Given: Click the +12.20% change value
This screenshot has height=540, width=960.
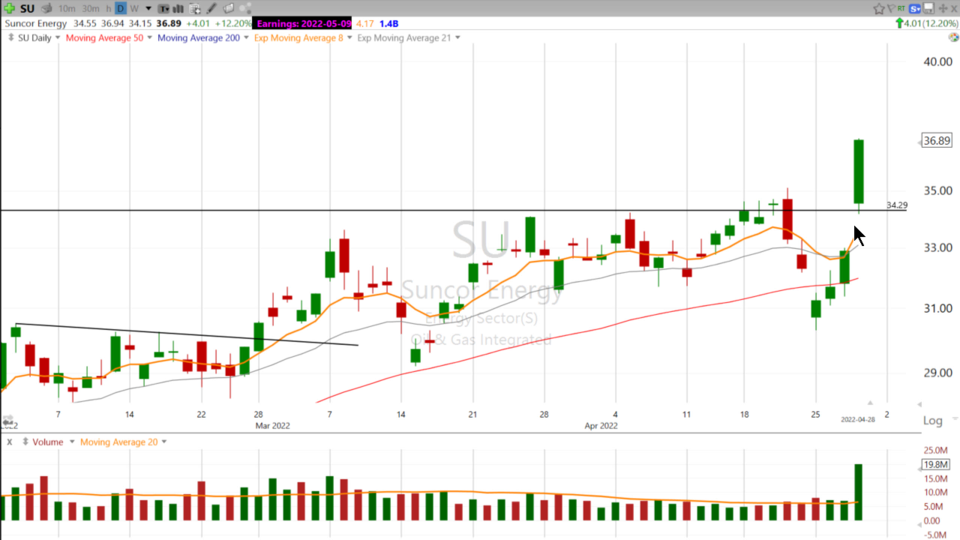Looking at the screenshot, I should coord(233,23).
